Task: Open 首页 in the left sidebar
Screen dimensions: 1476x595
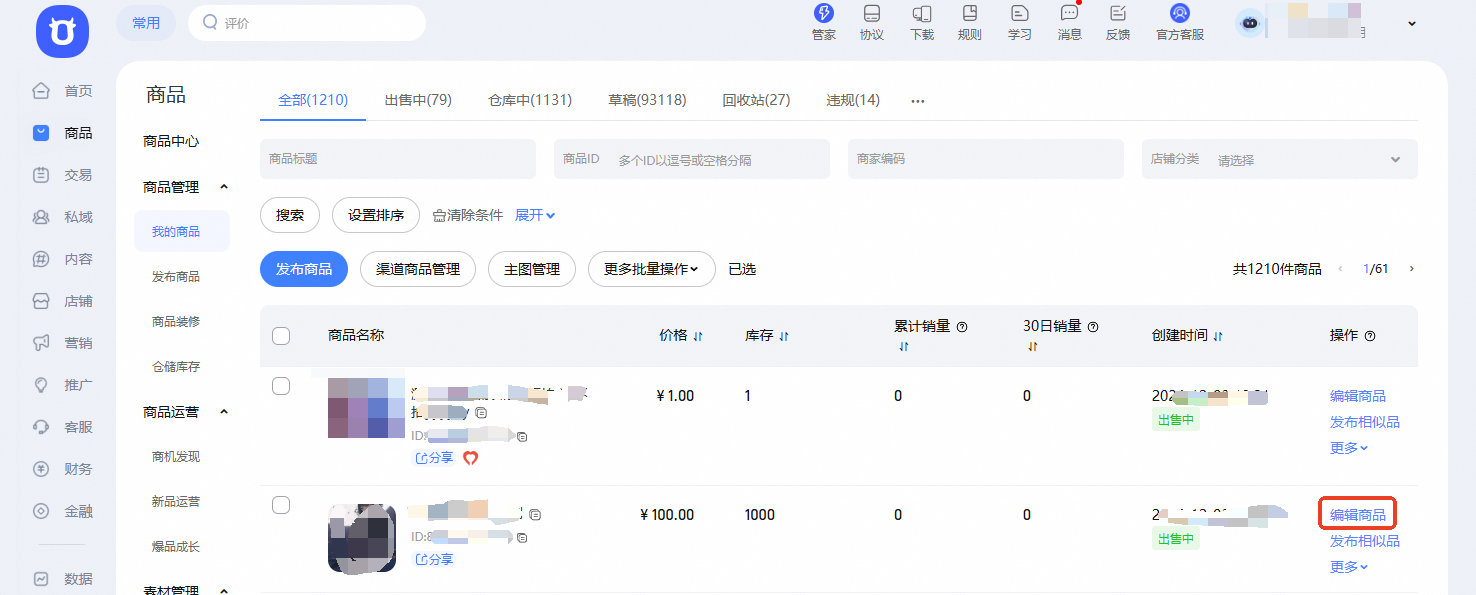Action: click(63, 91)
